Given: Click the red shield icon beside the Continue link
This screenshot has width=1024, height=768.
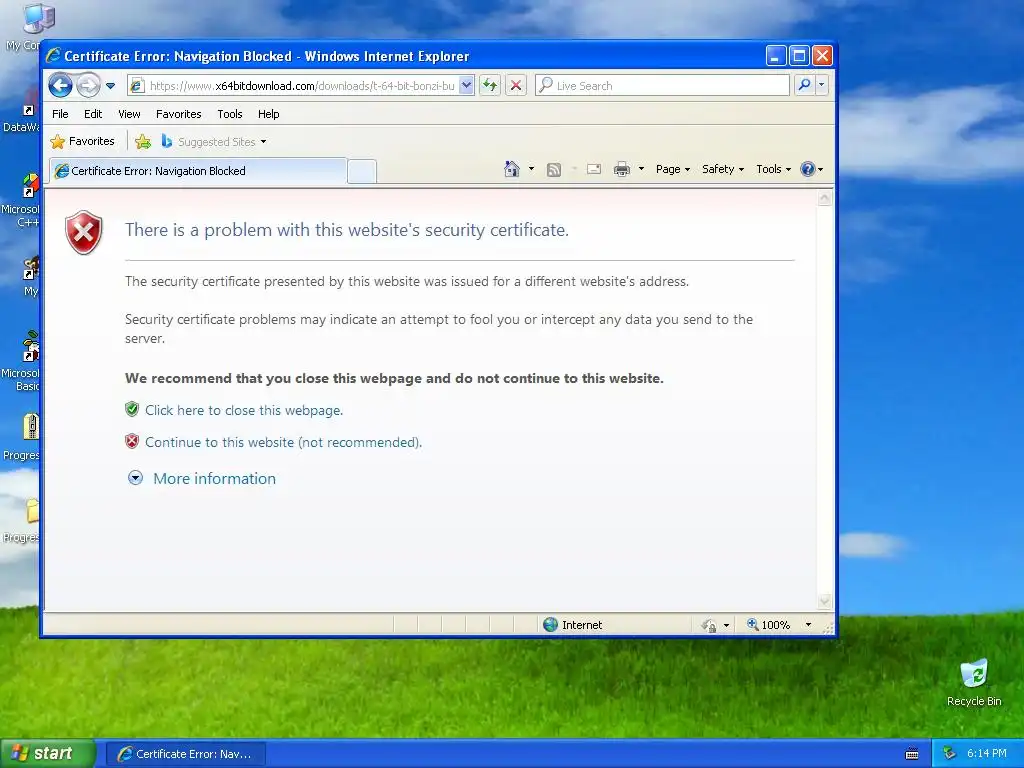Looking at the screenshot, I should (x=132, y=441).
